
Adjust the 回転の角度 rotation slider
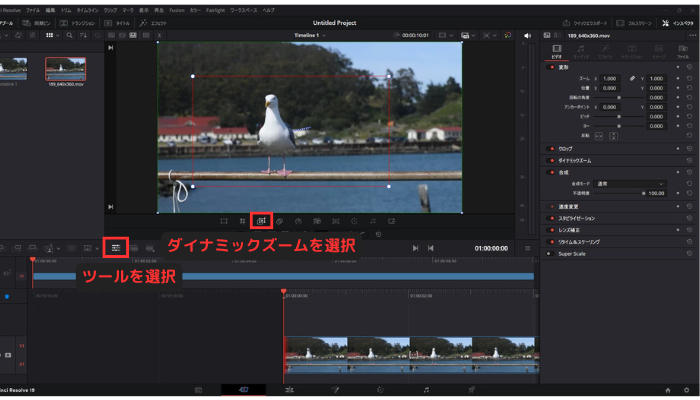(618, 97)
